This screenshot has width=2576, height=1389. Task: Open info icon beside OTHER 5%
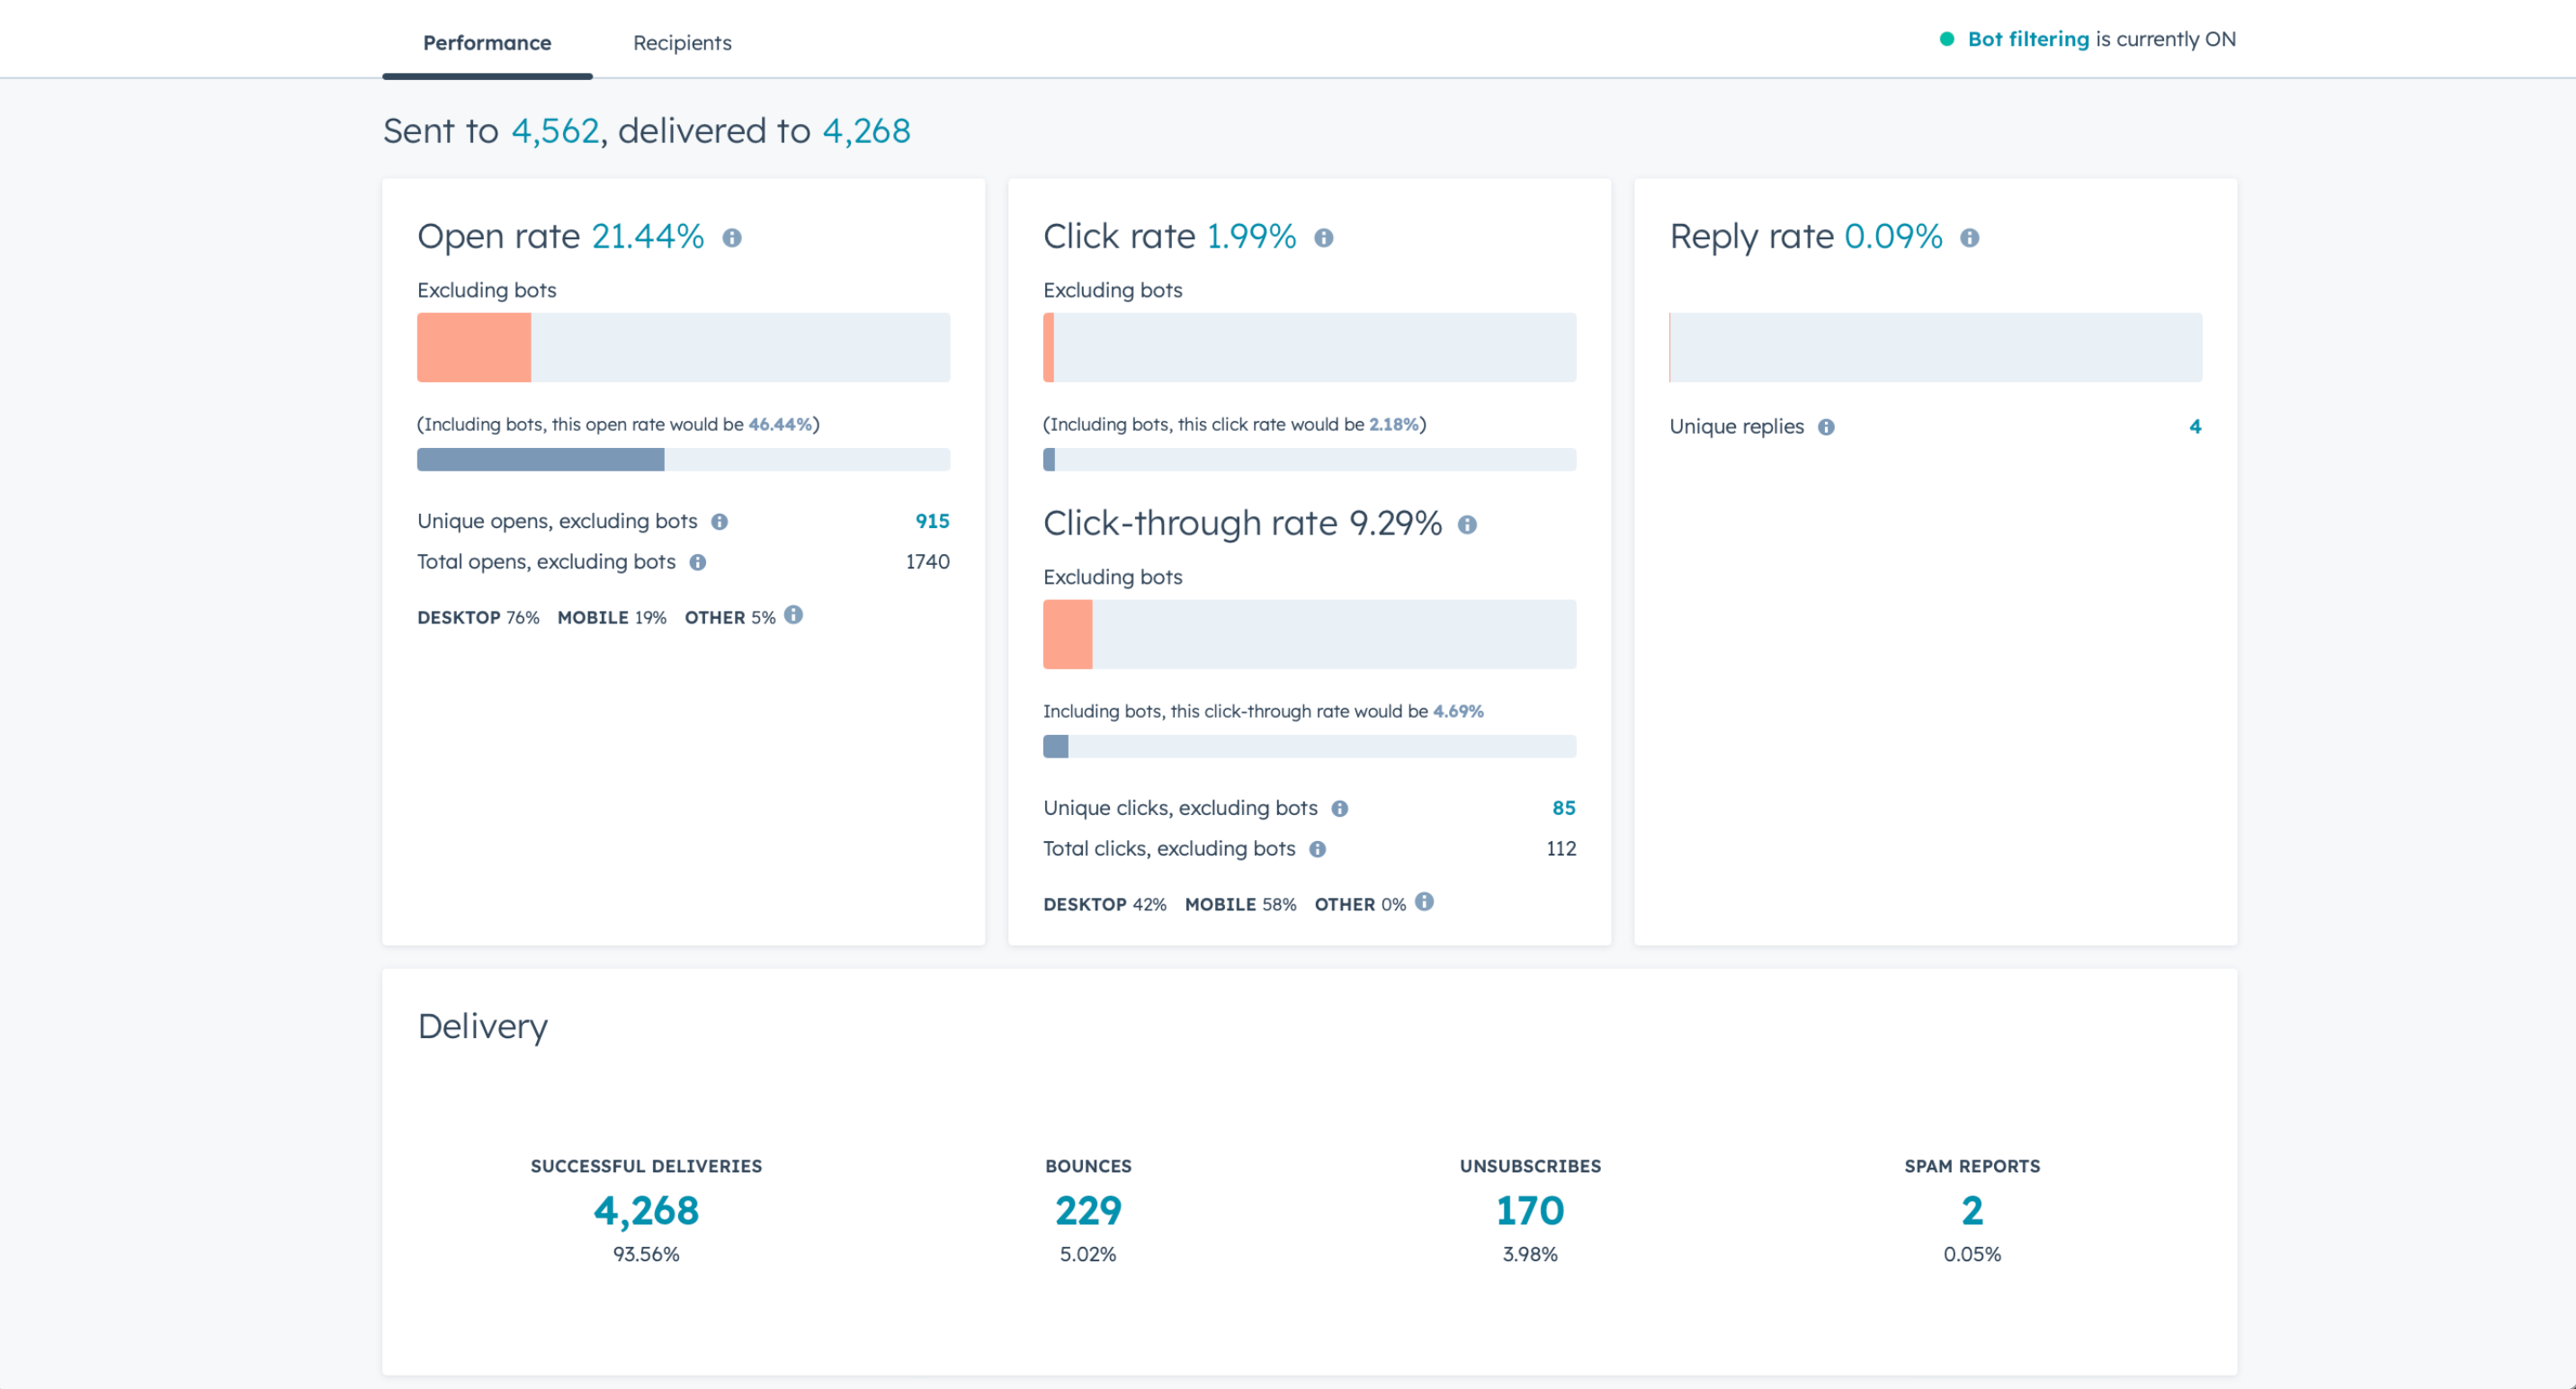pos(793,615)
